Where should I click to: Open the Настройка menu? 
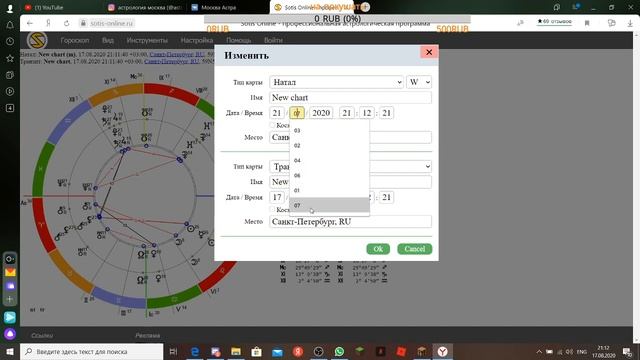coord(197,40)
